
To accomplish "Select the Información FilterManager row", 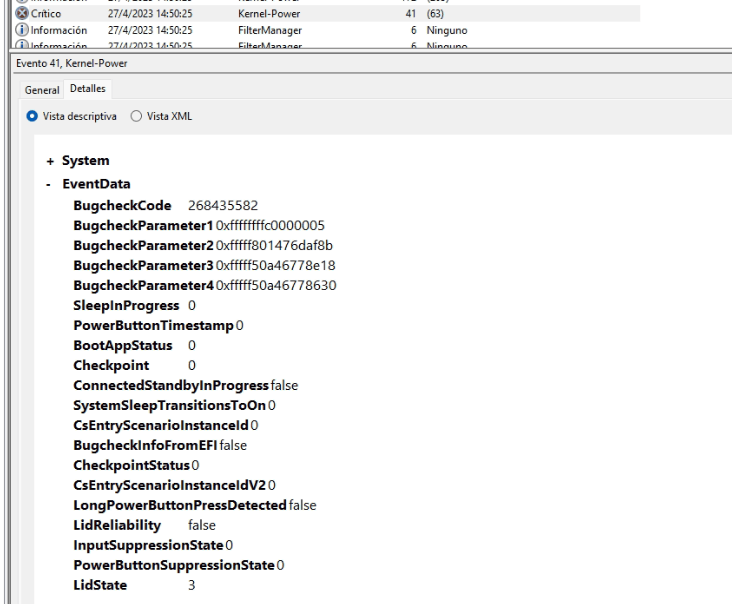I will (x=327, y=30).
